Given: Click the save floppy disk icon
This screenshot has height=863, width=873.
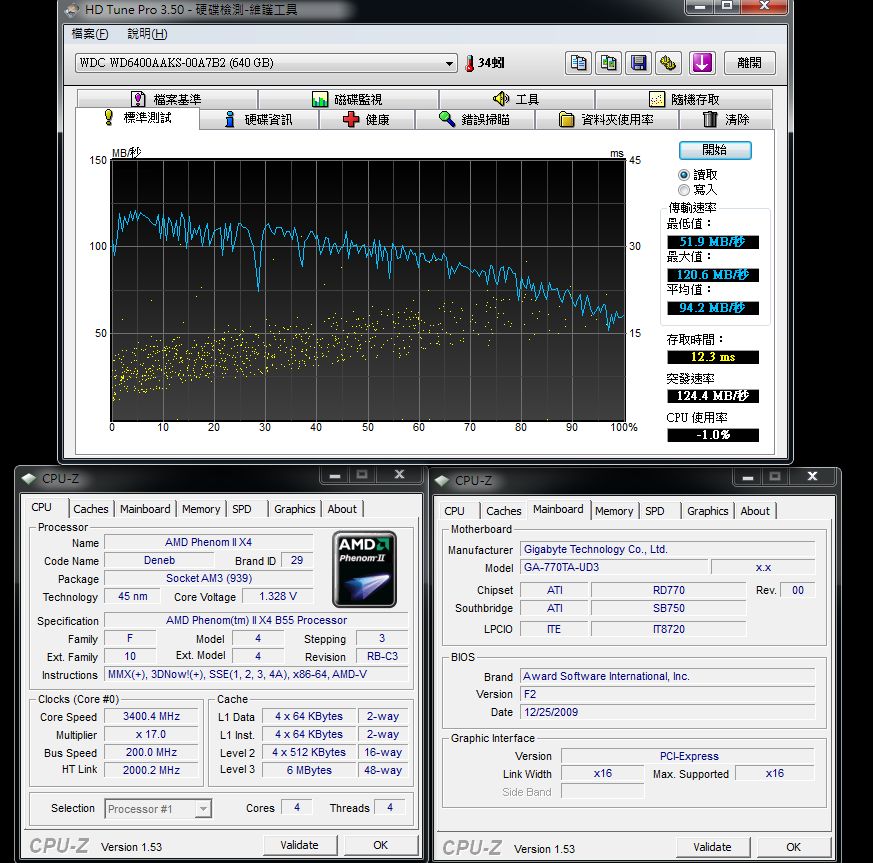Looking at the screenshot, I should [x=638, y=63].
